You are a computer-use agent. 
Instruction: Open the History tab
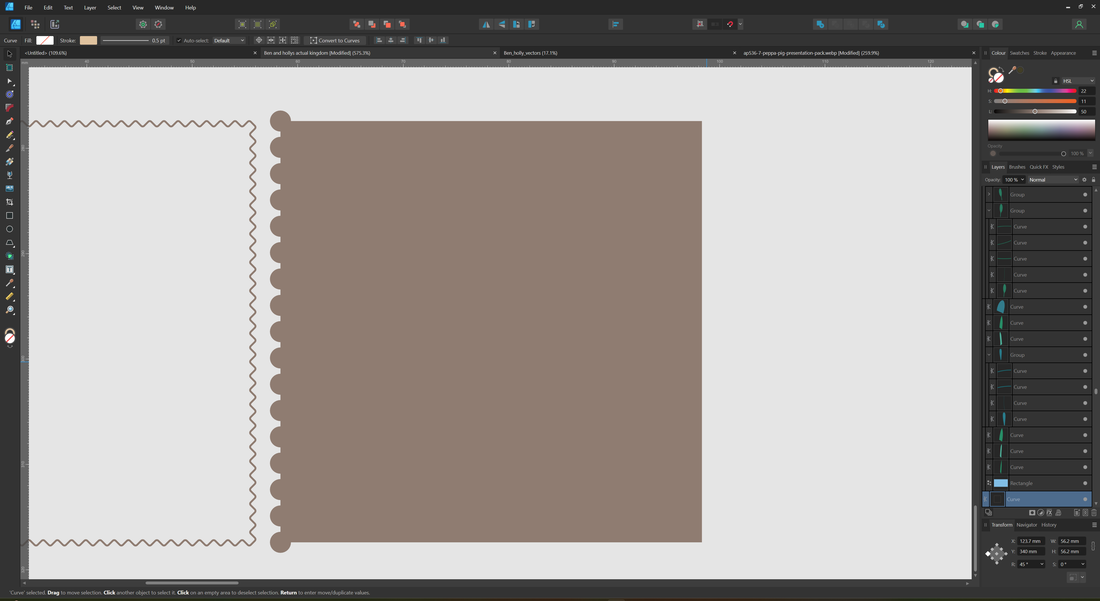1049,525
